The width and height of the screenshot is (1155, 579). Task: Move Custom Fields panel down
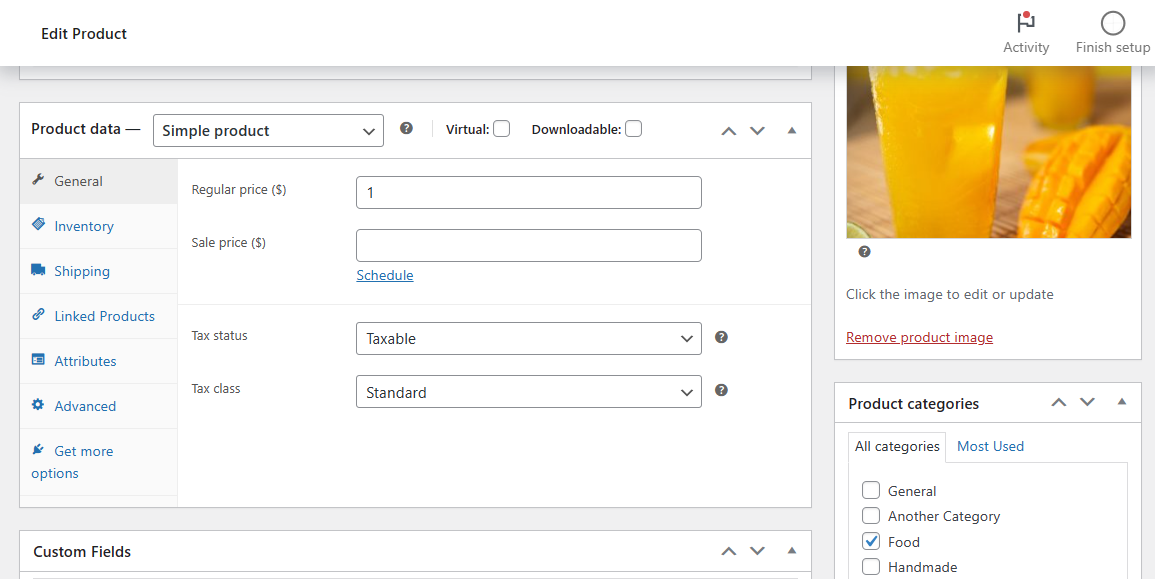point(757,551)
